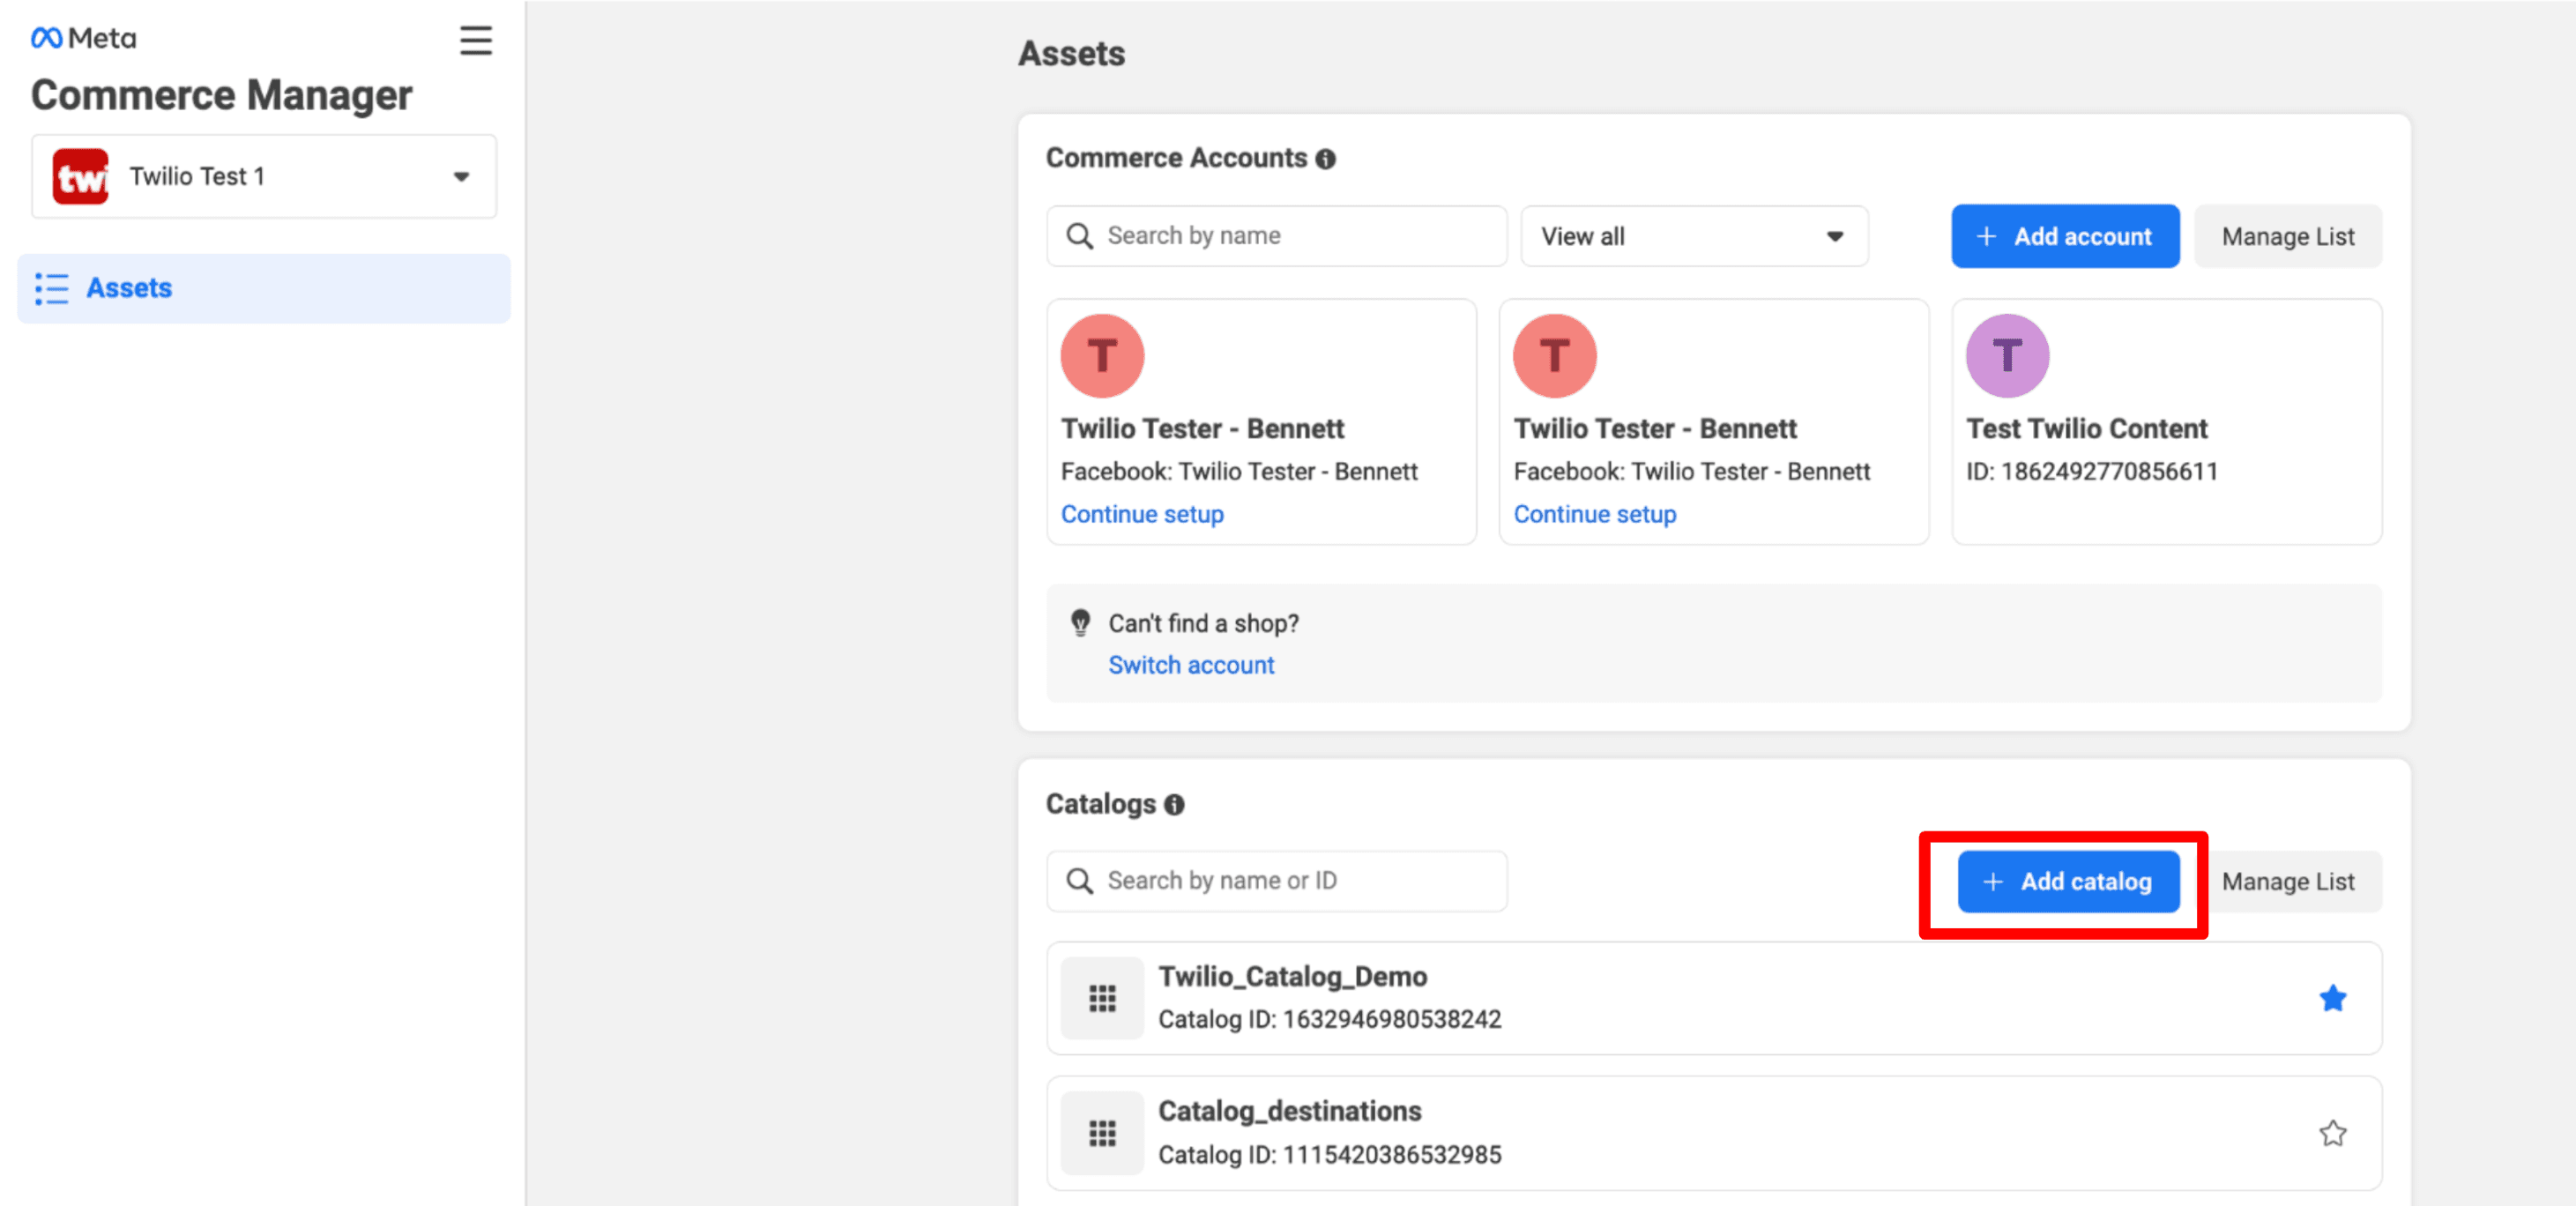Click Manage List next to Commerce Accounts
2576x1206 pixels.
pyautogui.click(x=2287, y=236)
